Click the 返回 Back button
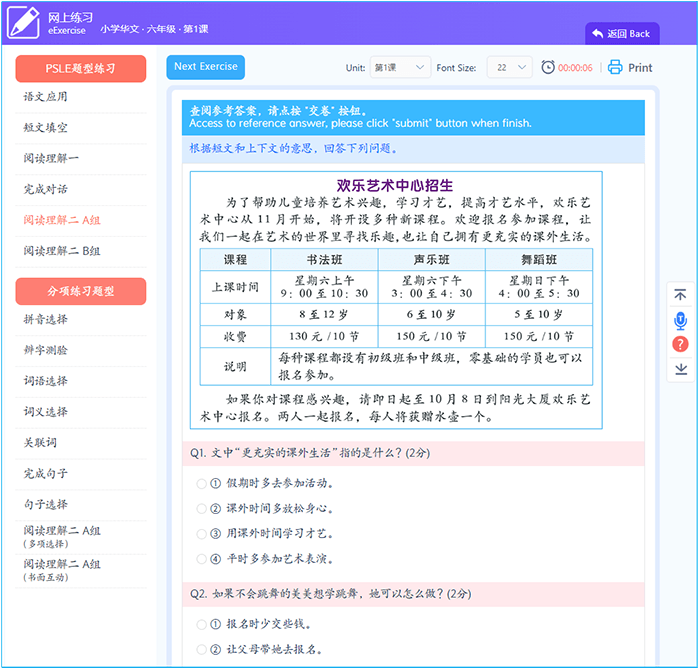The height and width of the screenshot is (670, 700). pyautogui.click(x=621, y=33)
